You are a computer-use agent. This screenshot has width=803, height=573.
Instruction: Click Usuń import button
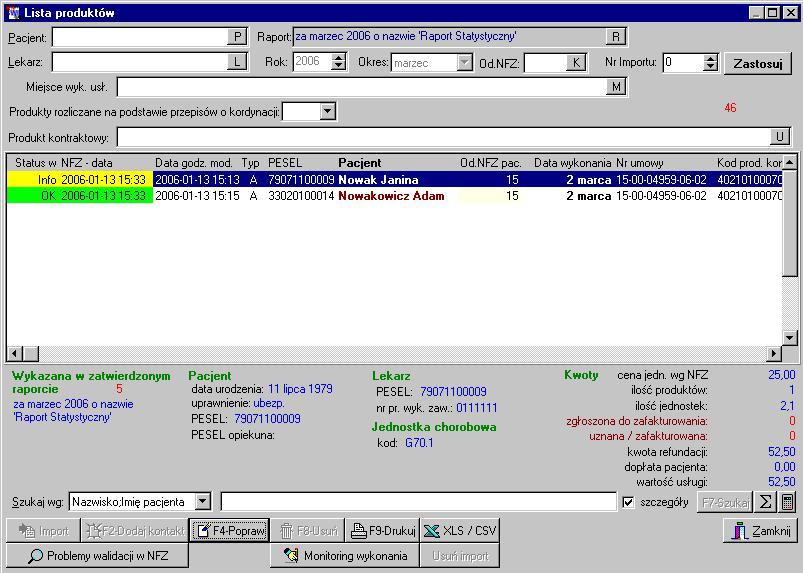[x=459, y=556]
